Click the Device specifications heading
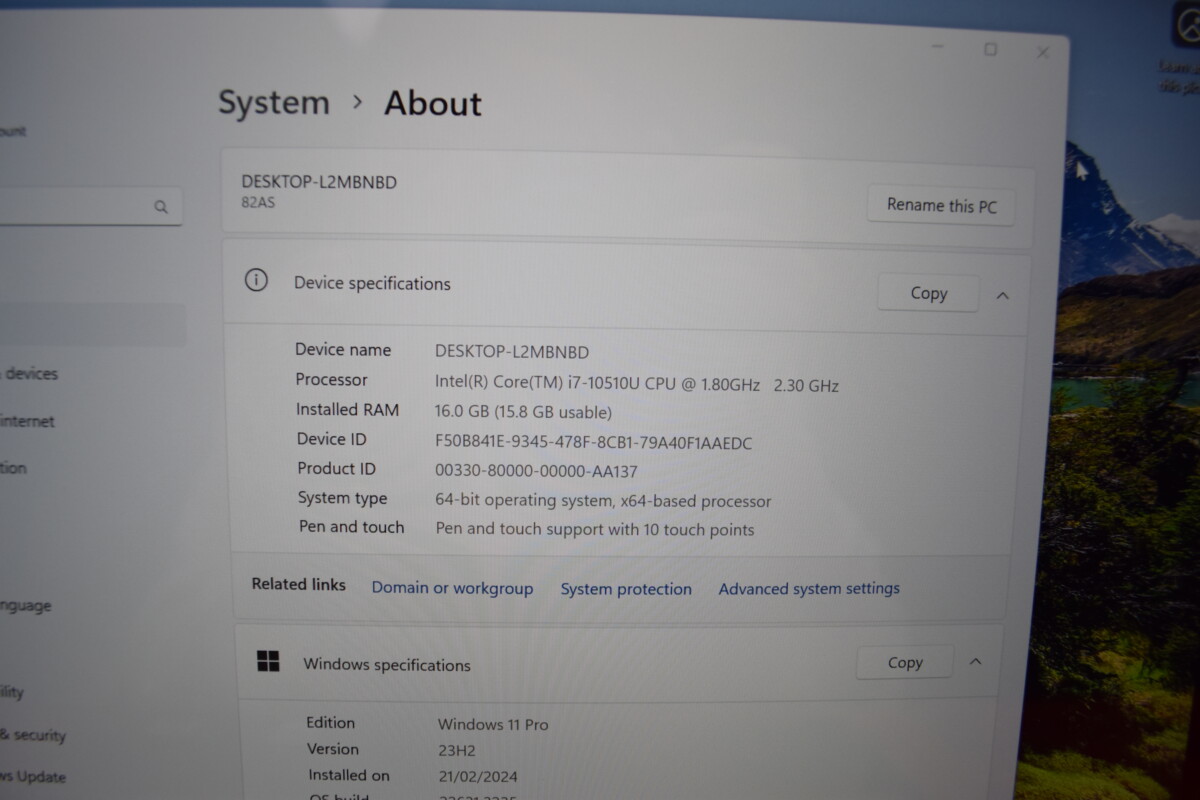 pos(372,283)
